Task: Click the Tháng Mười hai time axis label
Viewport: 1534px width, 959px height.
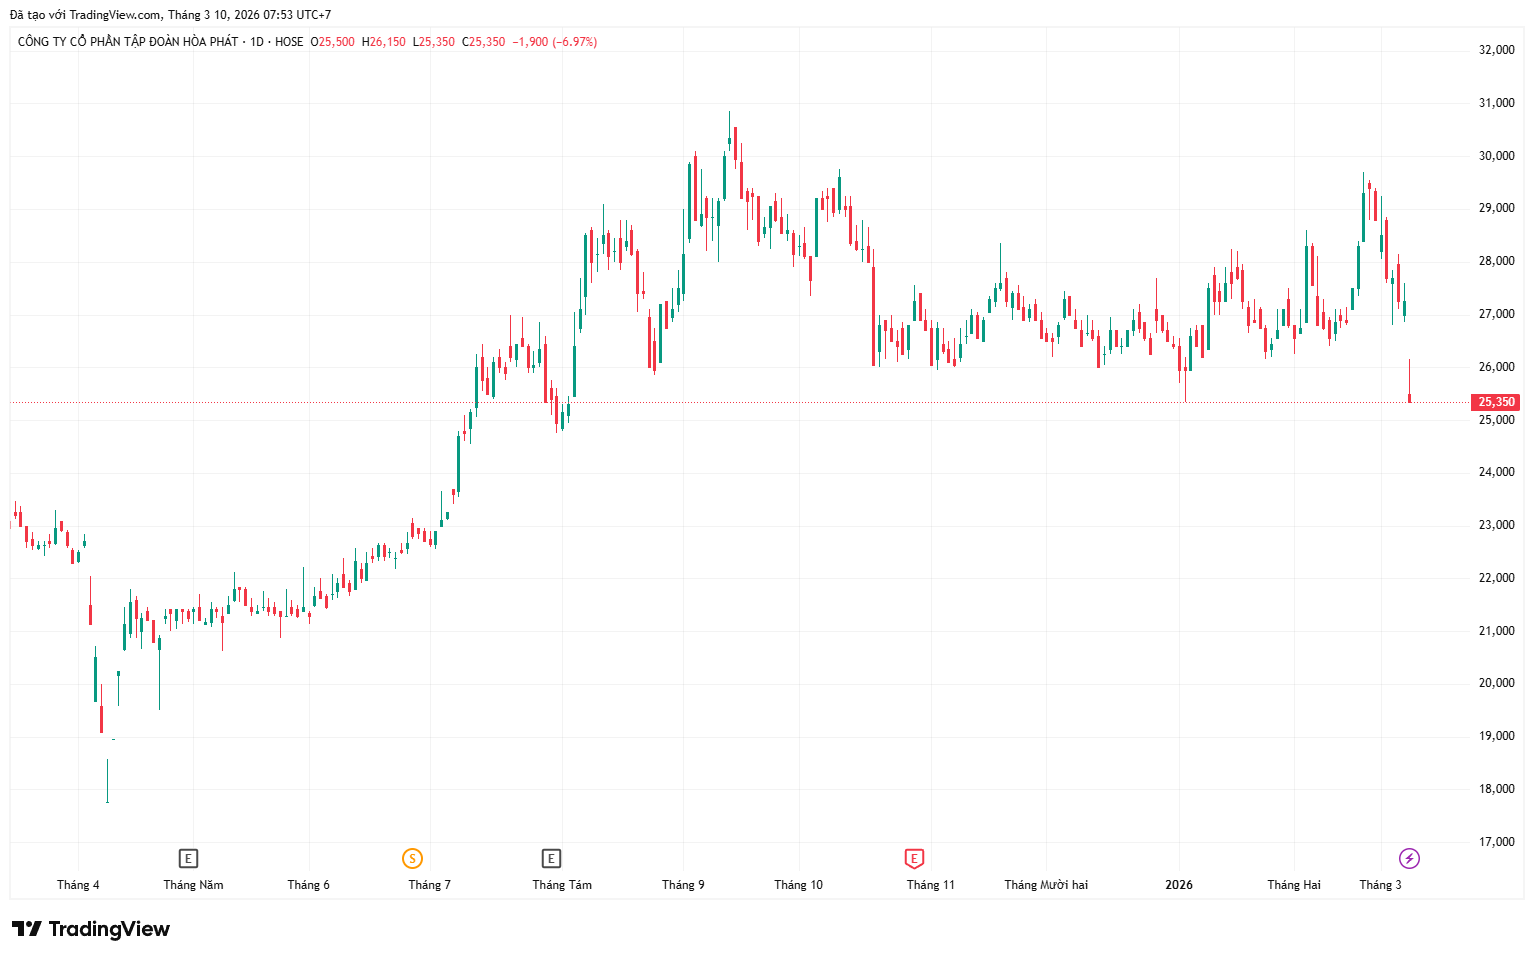Action: pyautogui.click(x=1046, y=885)
